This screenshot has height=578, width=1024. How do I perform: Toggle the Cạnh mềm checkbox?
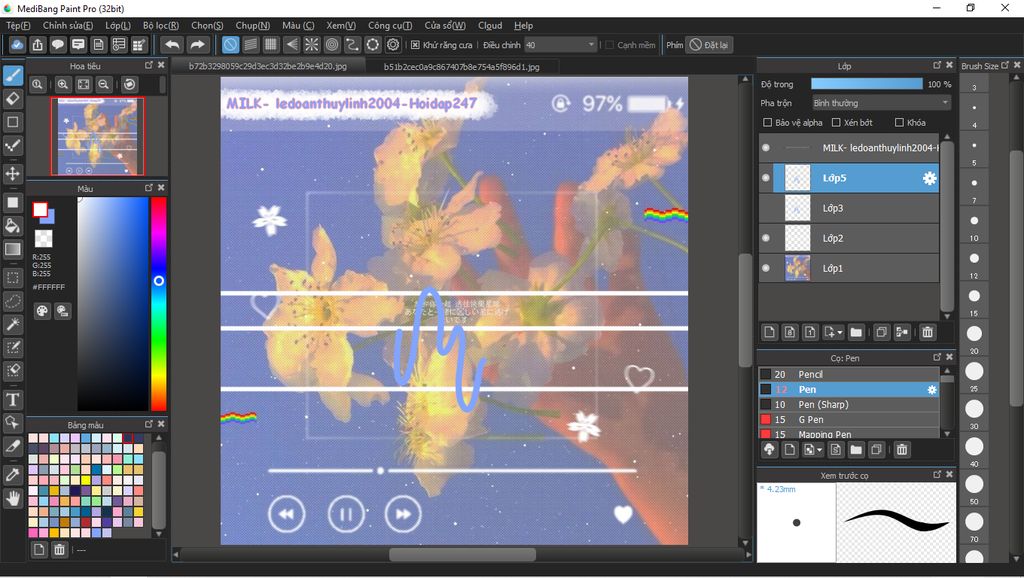click(609, 45)
